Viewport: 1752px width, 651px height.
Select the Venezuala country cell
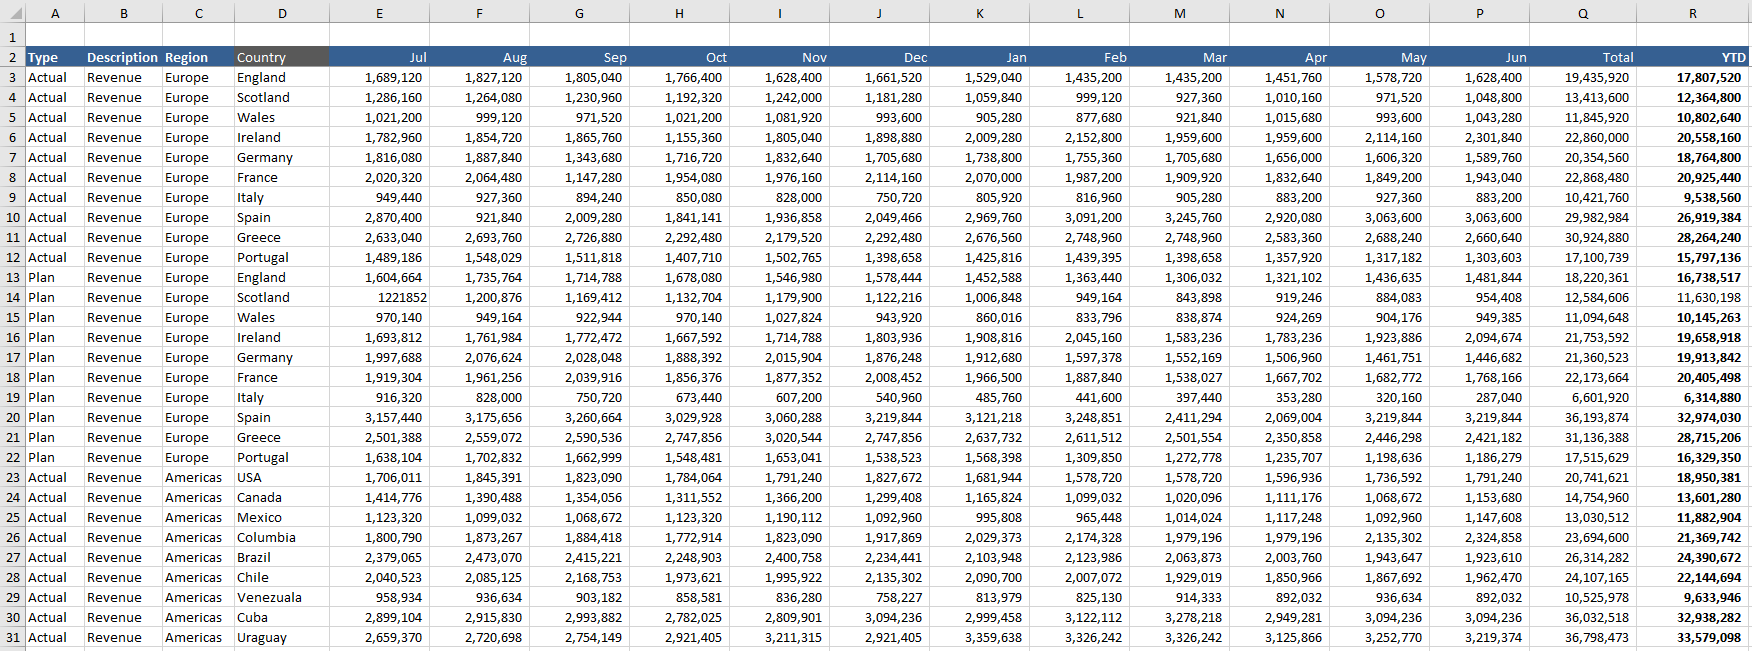(282, 597)
